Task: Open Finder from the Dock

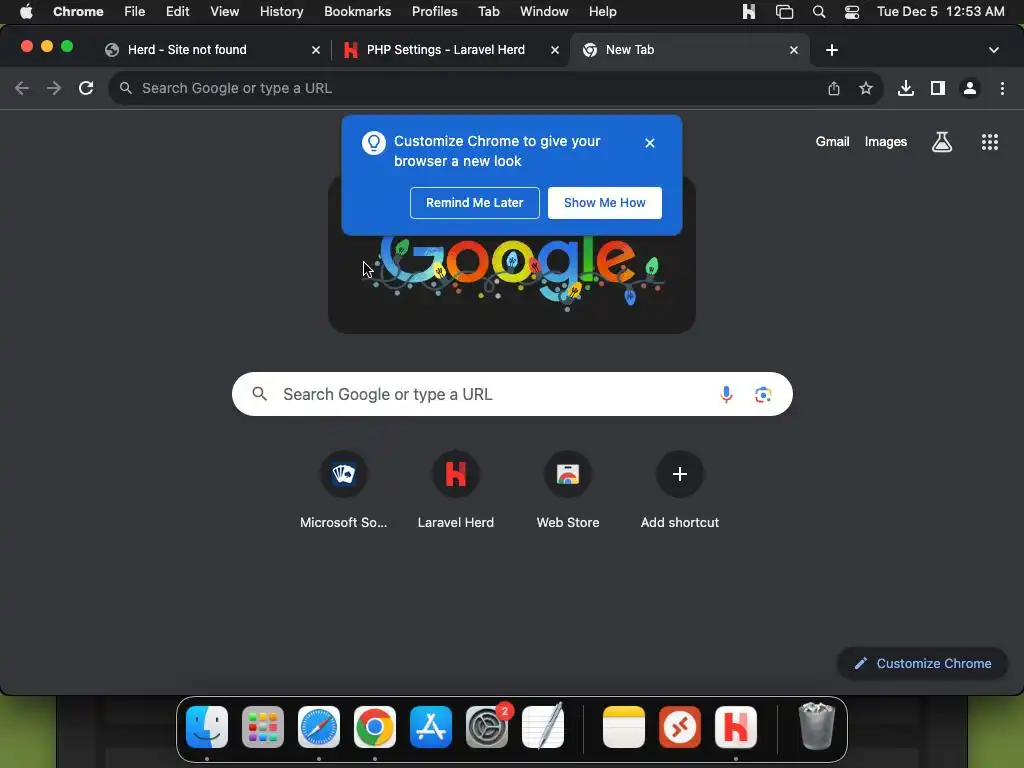Action: (207, 727)
